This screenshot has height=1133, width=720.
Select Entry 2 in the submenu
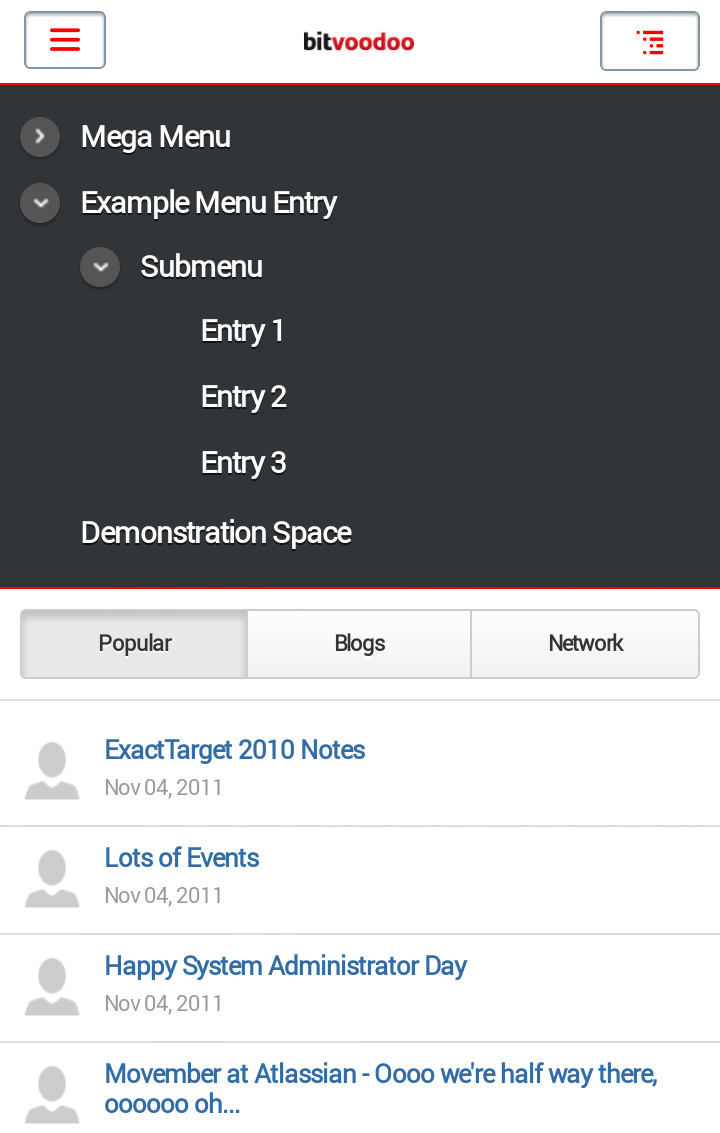[244, 397]
